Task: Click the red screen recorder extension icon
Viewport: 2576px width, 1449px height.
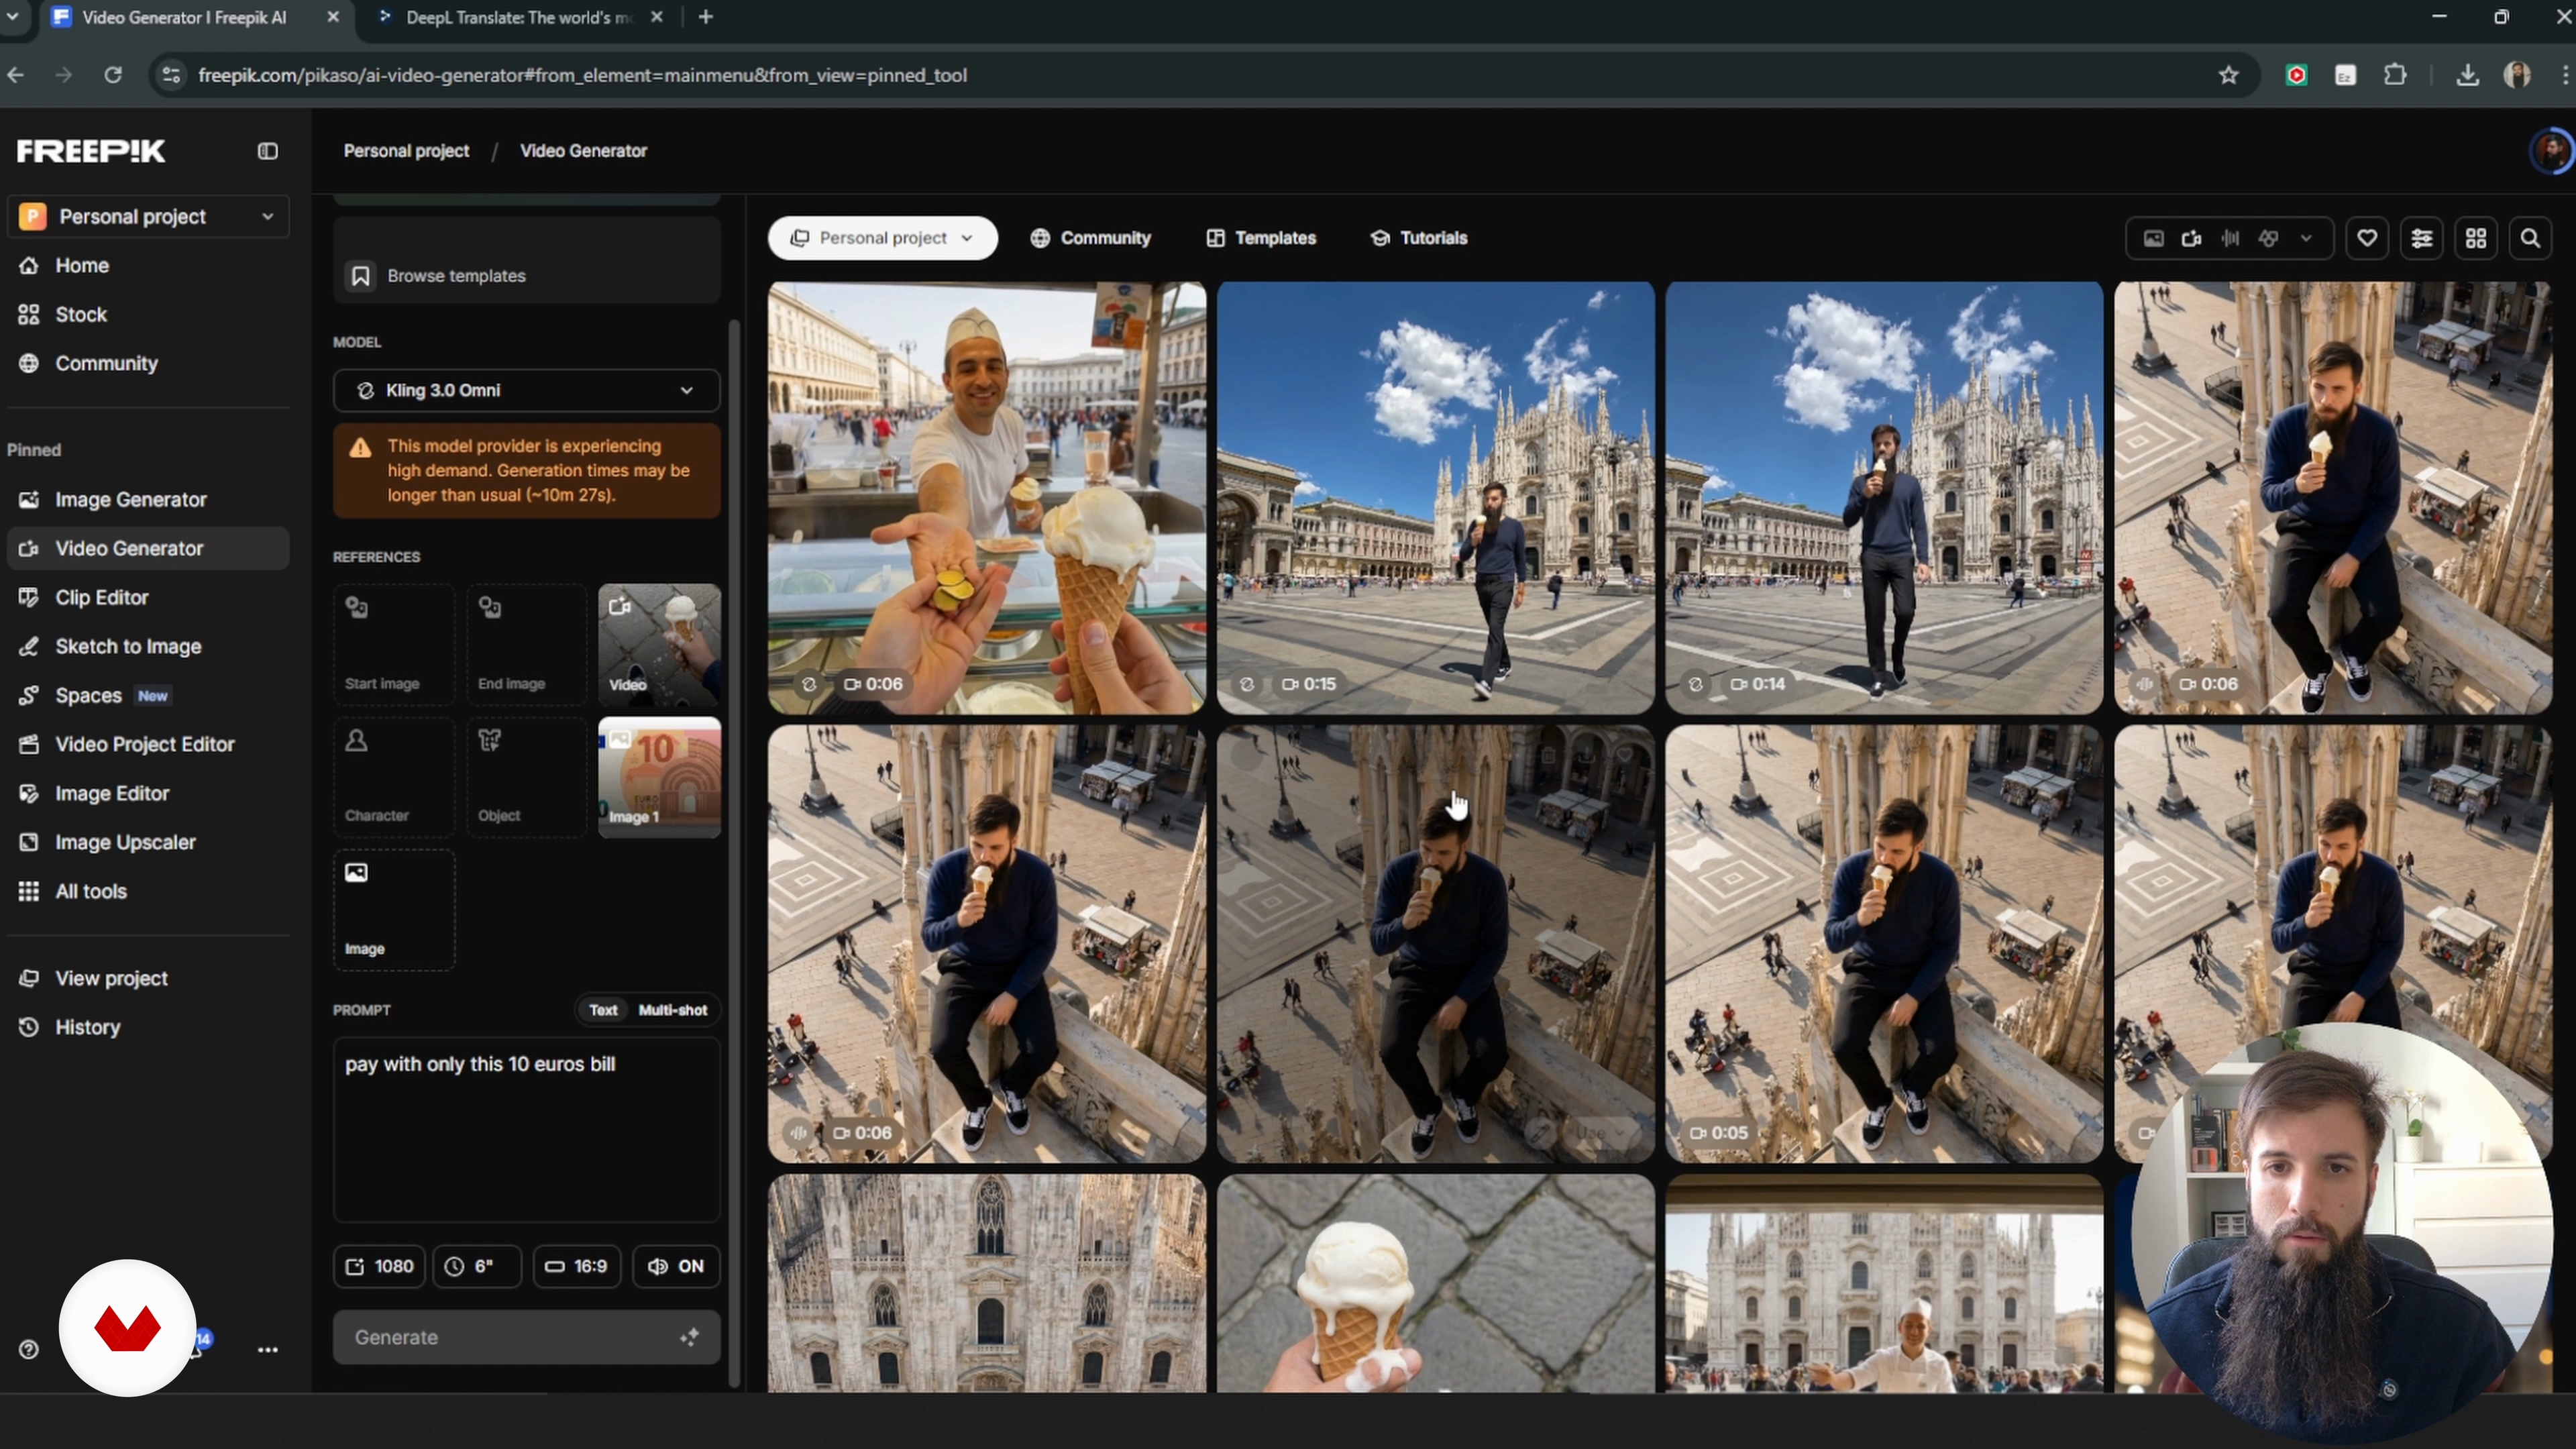Action: (x=2297, y=75)
